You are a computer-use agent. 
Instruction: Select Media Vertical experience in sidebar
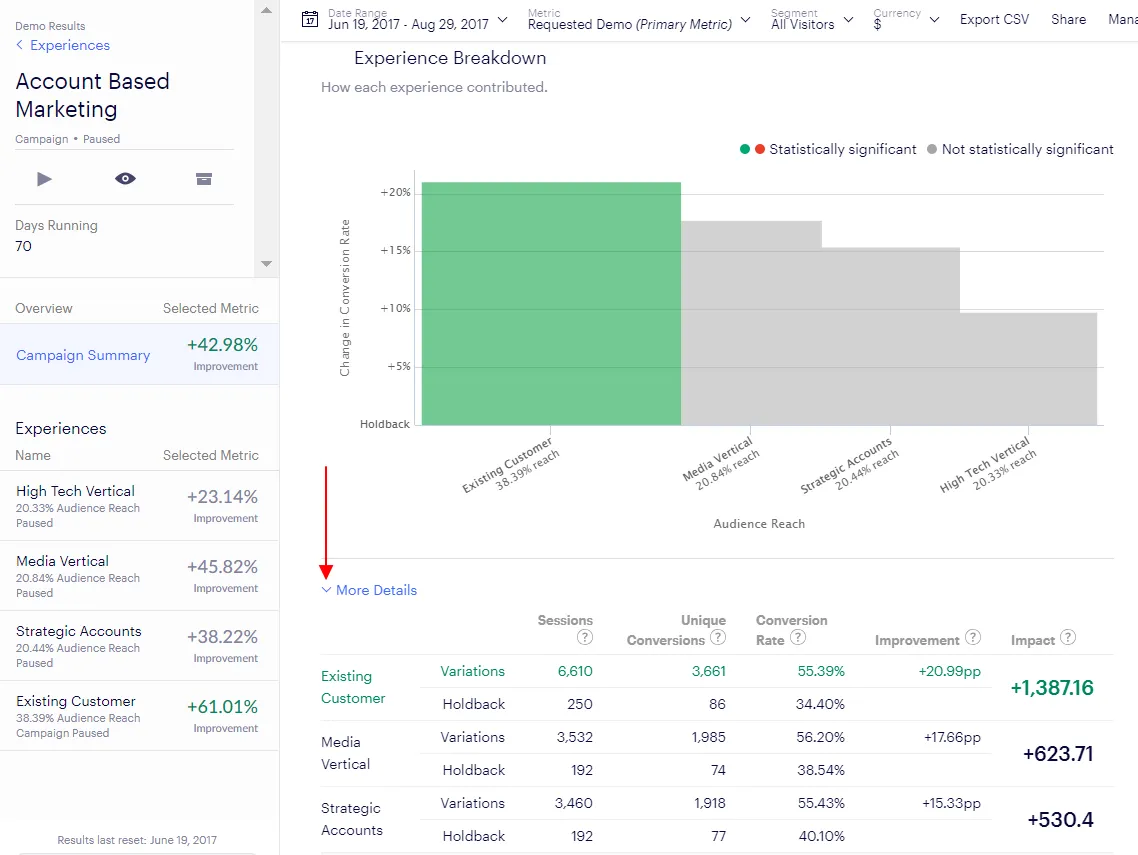pos(139,576)
